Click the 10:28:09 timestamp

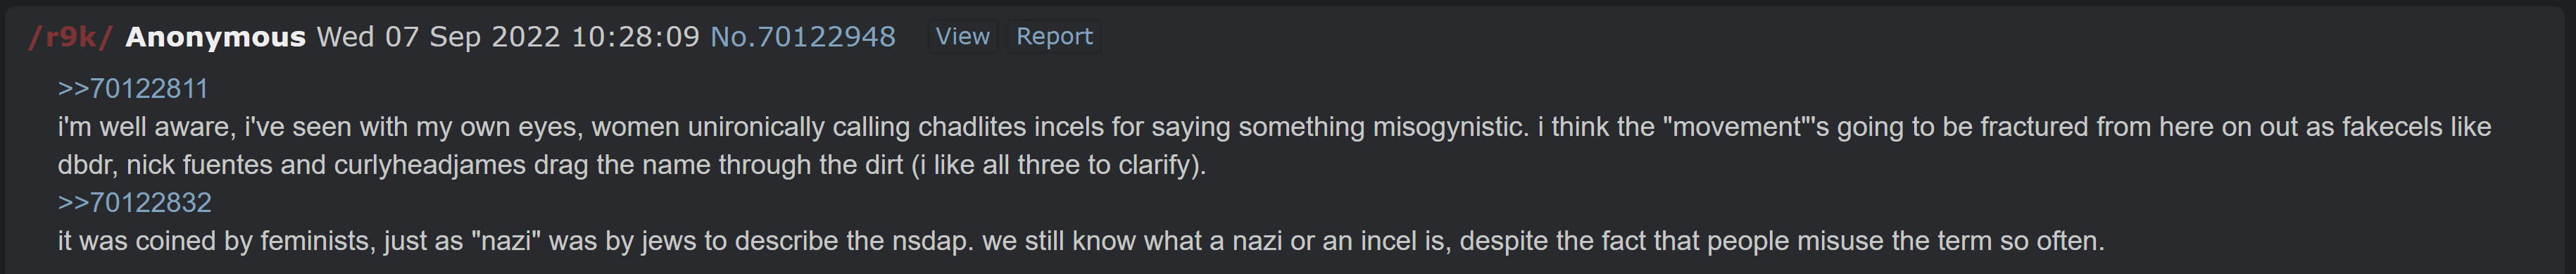[635, 37]
